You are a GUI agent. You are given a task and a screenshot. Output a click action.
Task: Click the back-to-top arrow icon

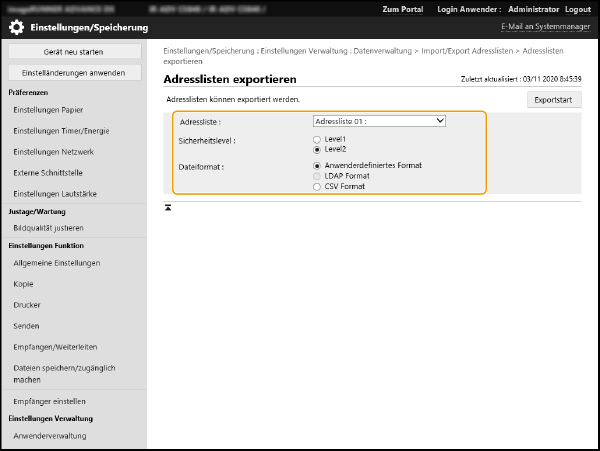(x=168, y=207)
